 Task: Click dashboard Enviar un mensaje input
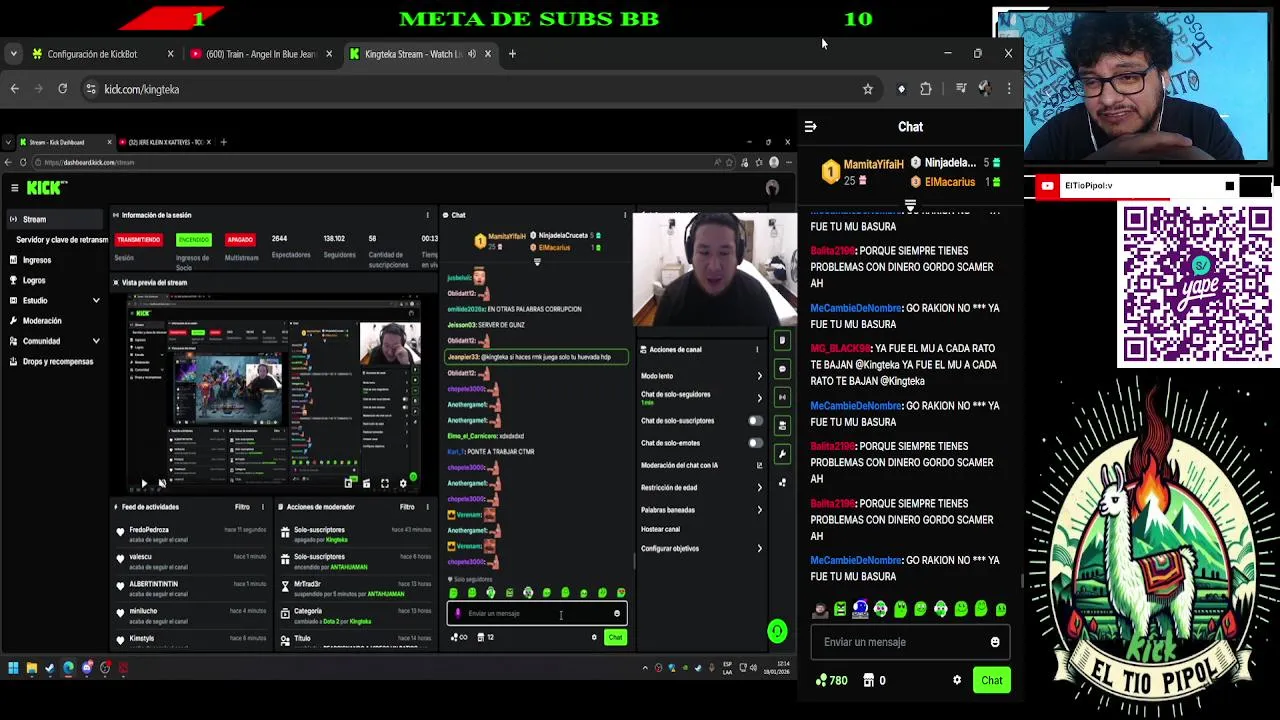[x=535, y=614]
